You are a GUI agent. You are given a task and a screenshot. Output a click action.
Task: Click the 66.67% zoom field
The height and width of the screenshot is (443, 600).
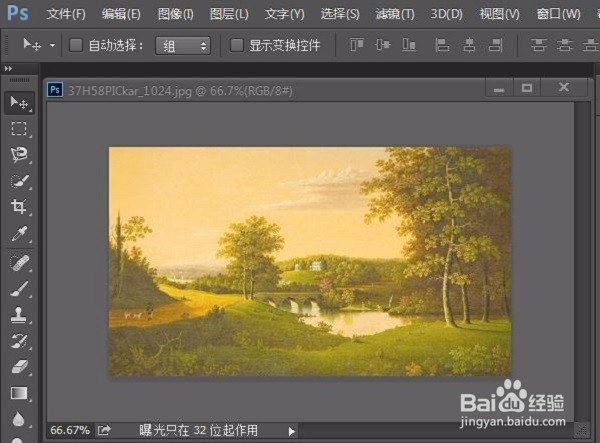pyautogui.click(x=70, y=430)
